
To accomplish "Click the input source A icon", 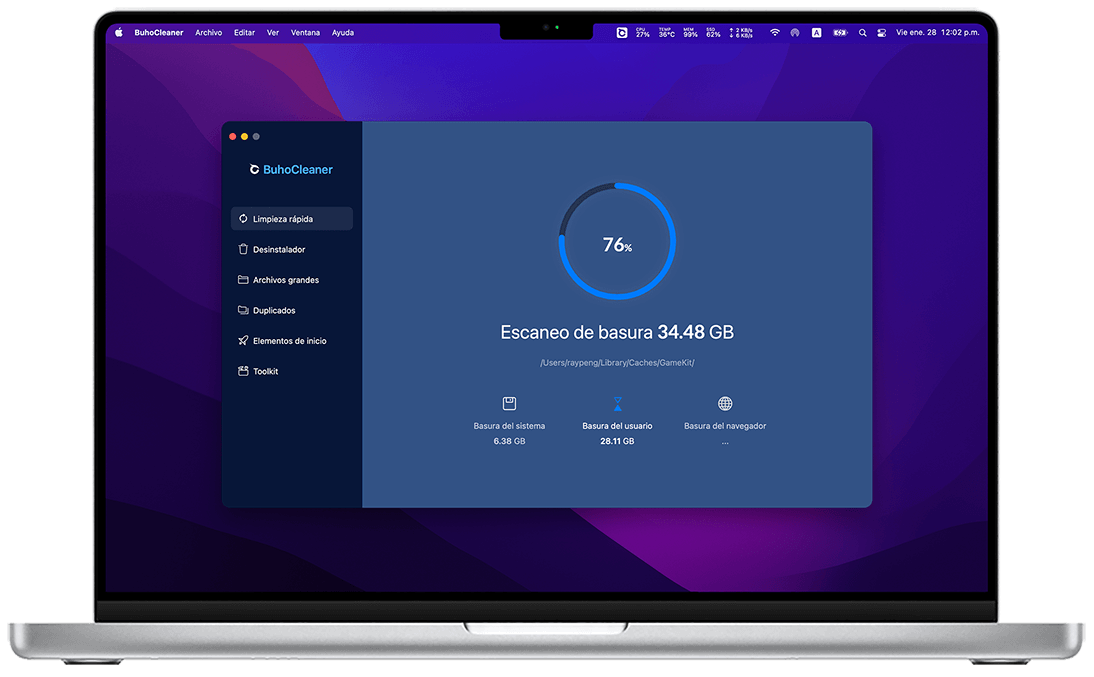I will coord(816,32).
